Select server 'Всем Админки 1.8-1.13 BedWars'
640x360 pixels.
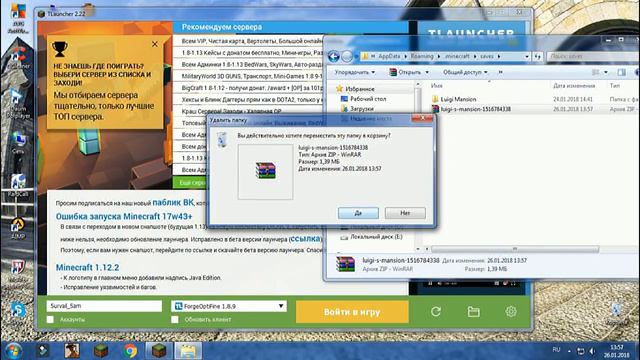[252, 64]
